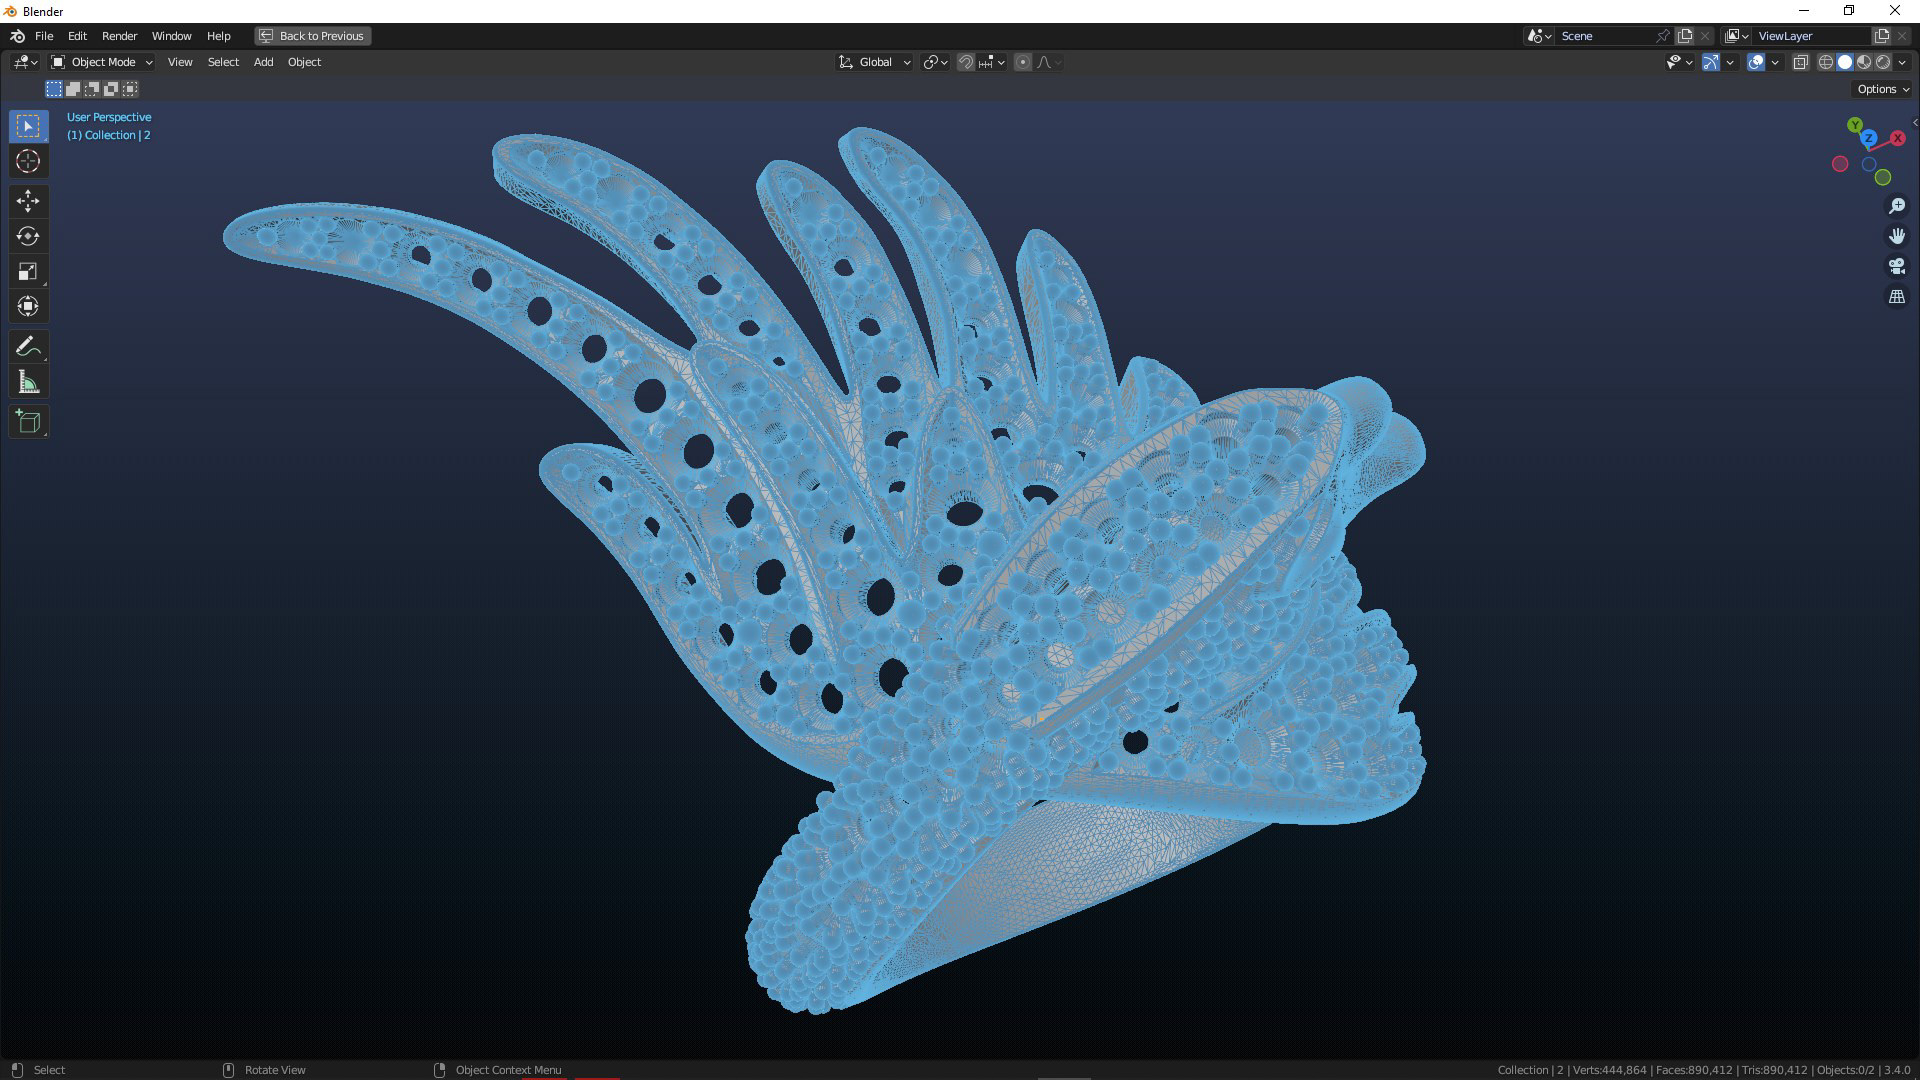
Task: Click Back to Previous button
Action: [x=312, y=36]
